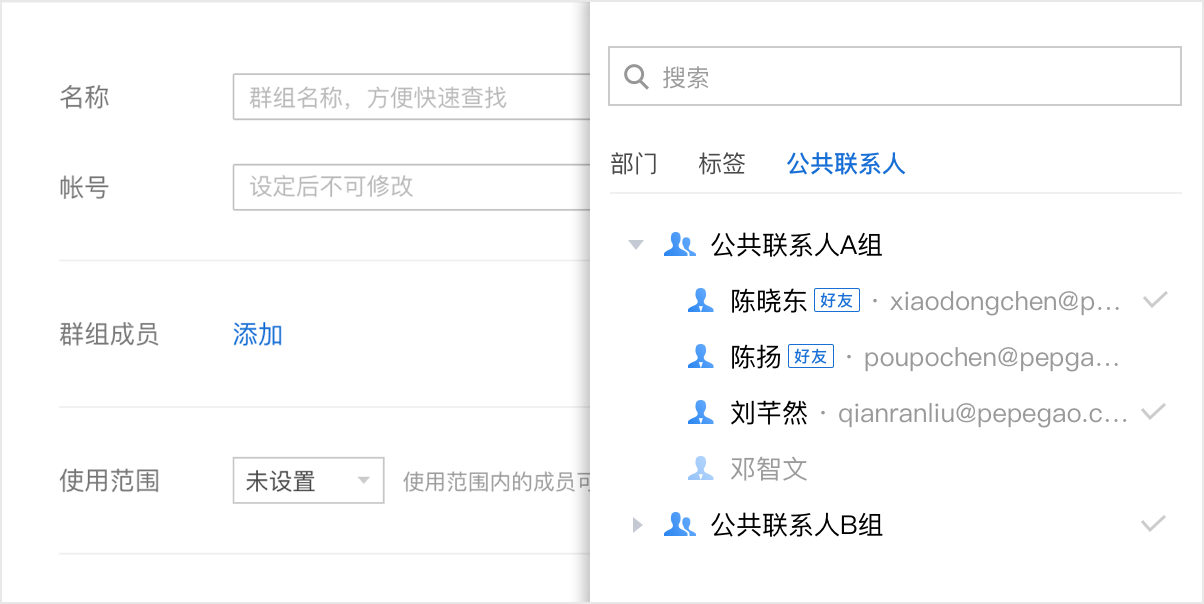Select the 公共联系人 tab label
The image size is (1204, 604).
point(845,164)
